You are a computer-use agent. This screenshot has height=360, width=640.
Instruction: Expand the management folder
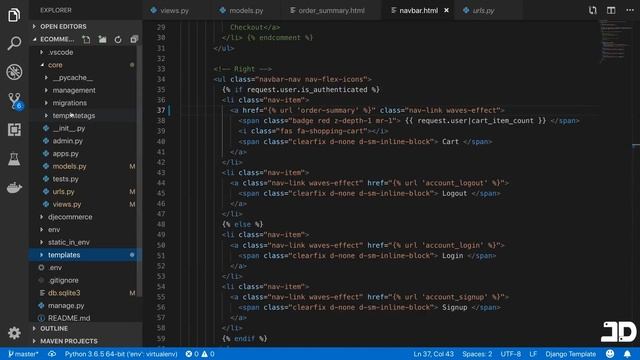click(74, 90)
